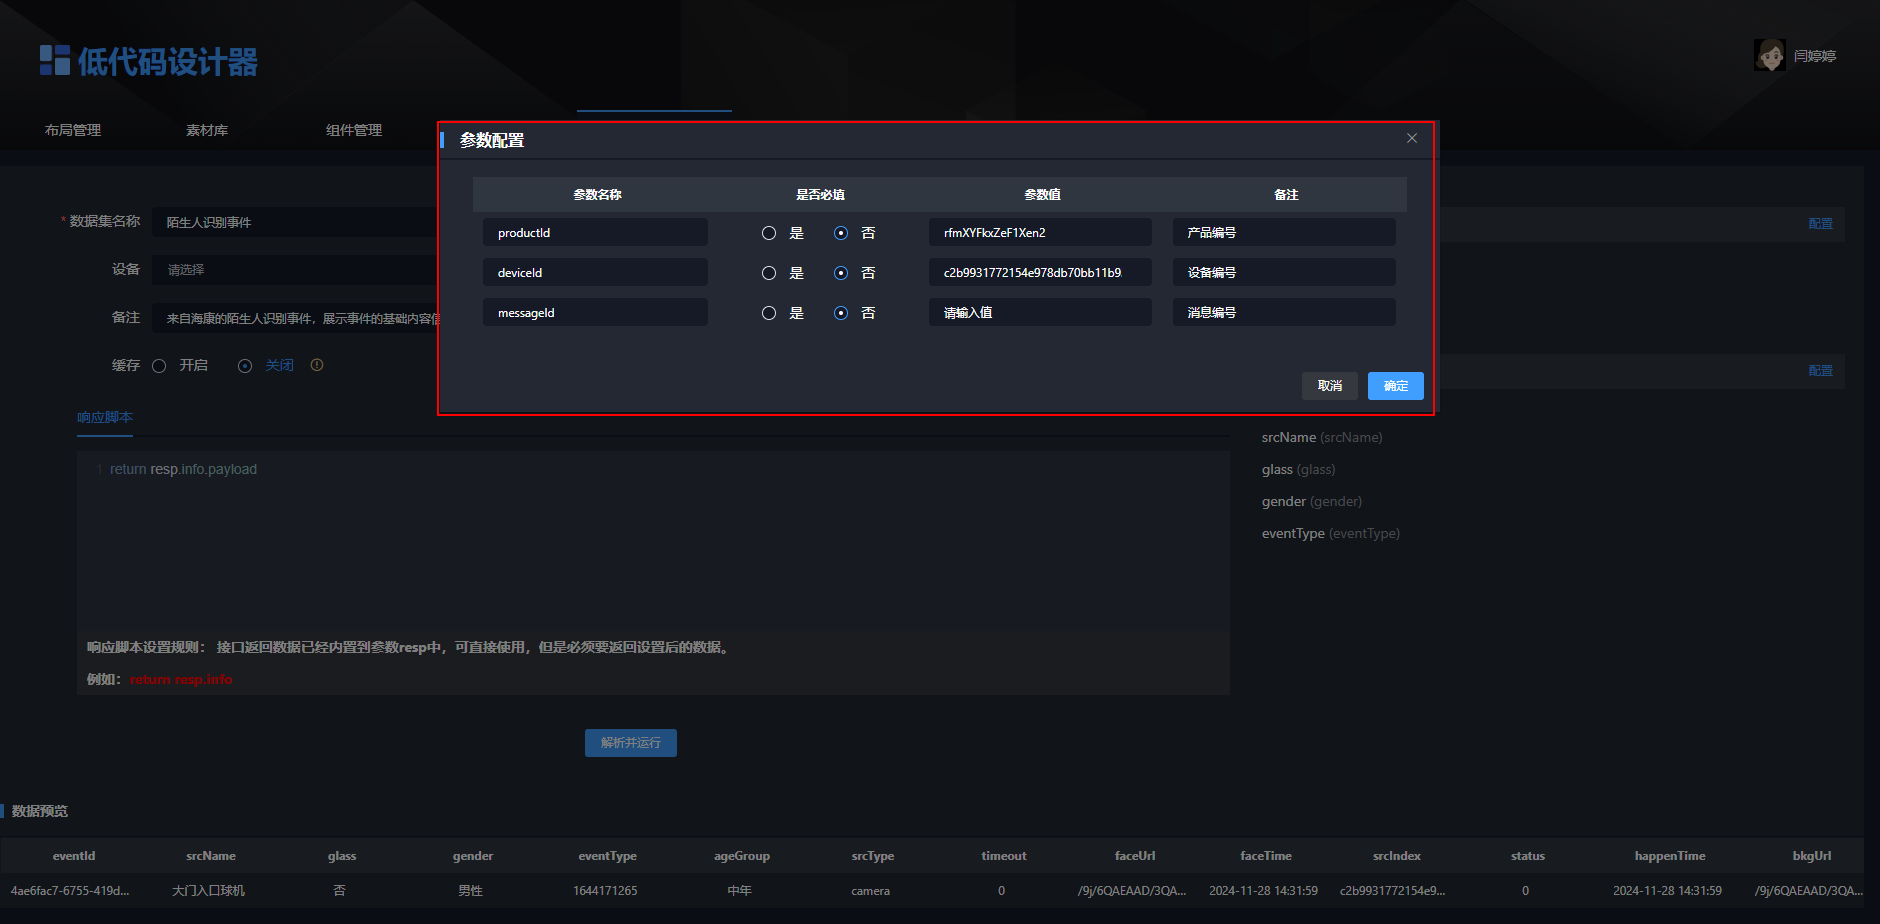Click the 消息编号 remark field
This screenshot has width=1880, height=924.
1284,312
